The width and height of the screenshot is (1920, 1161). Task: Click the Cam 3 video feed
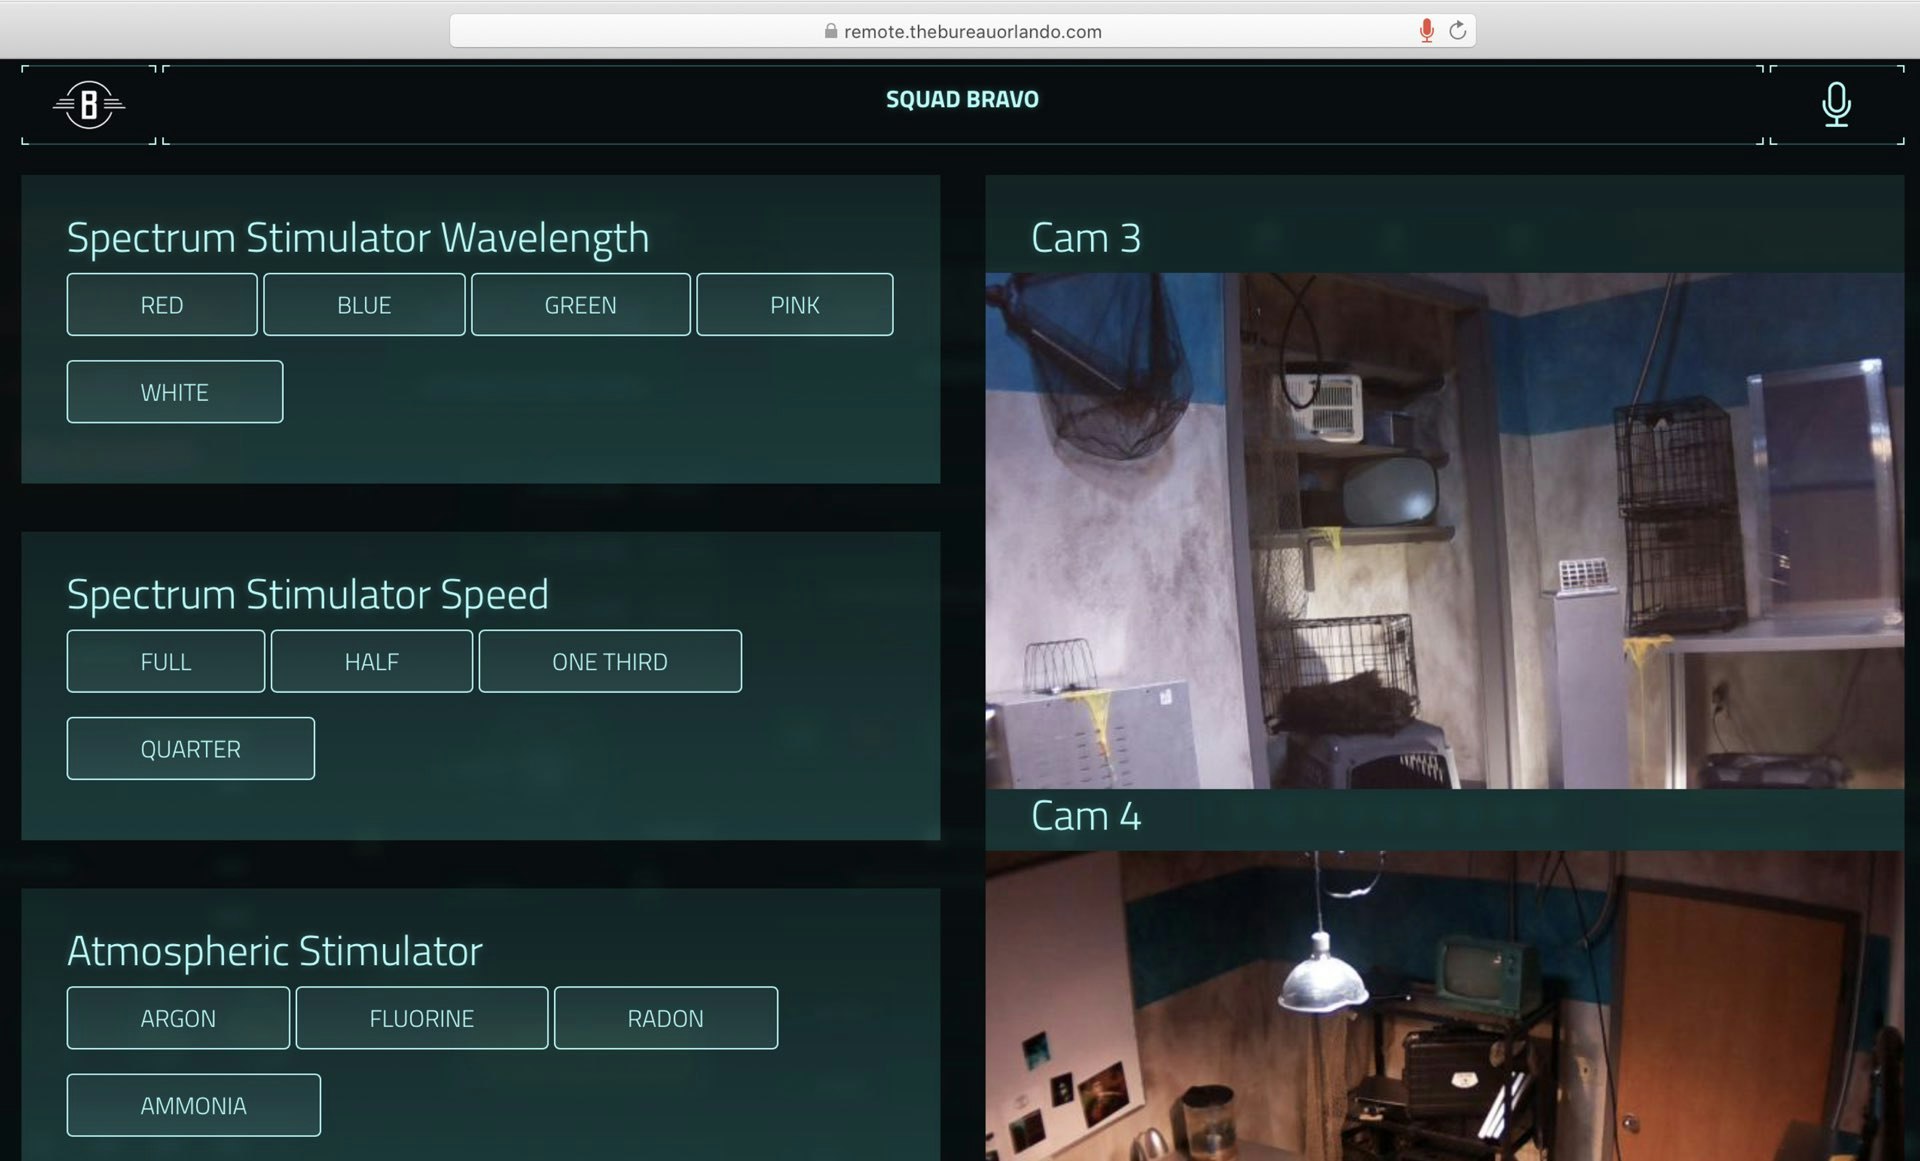tap(1444, 531)
